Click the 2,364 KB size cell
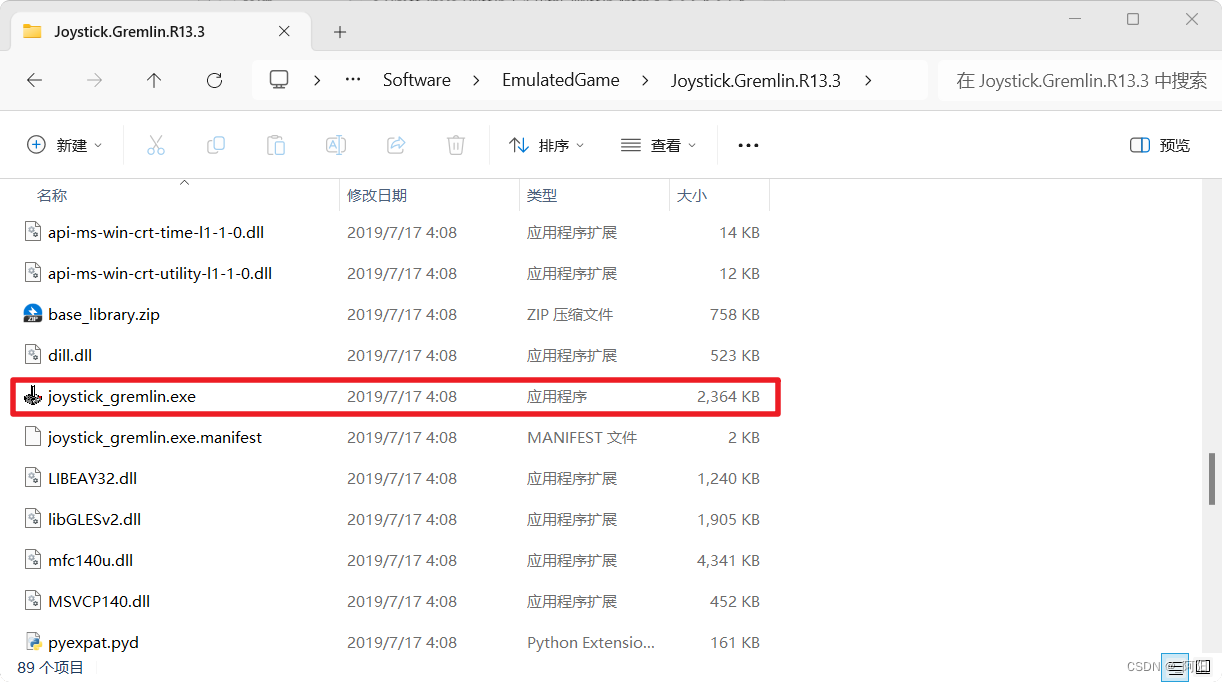Screen dimensions: 1222x682 point(729,396)
